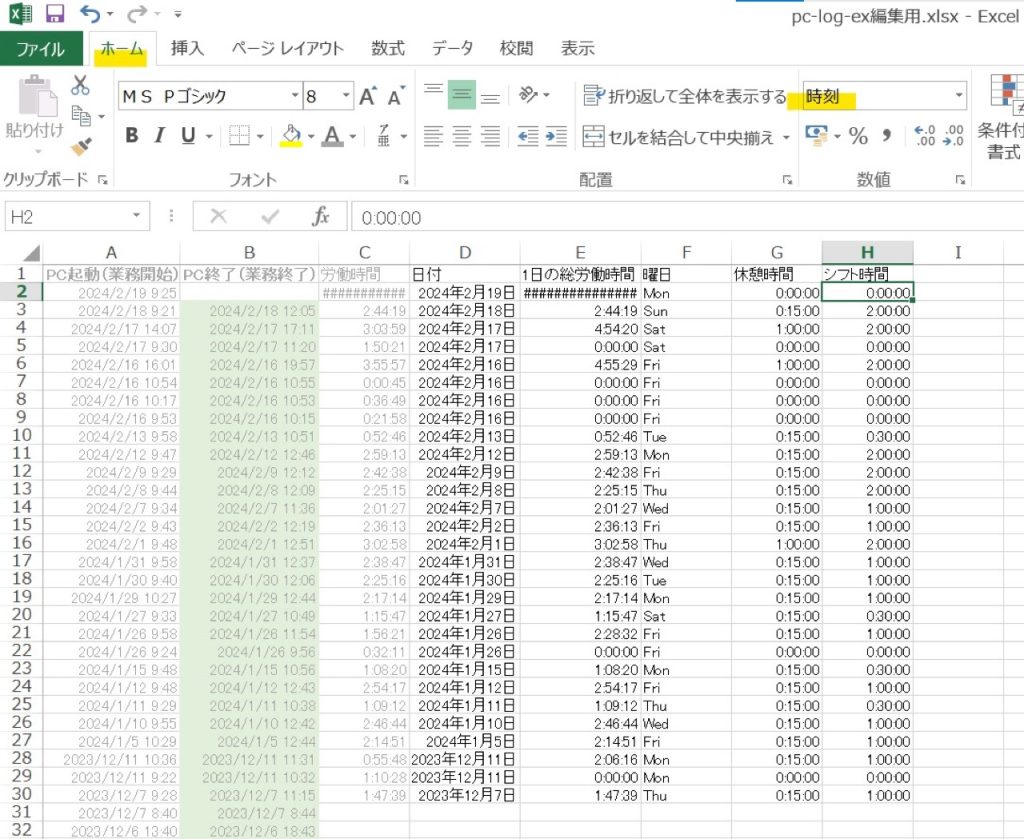
Task: Open the 校閲 ribbon tab
Action: pyautogui.click(x=516, y=49)
